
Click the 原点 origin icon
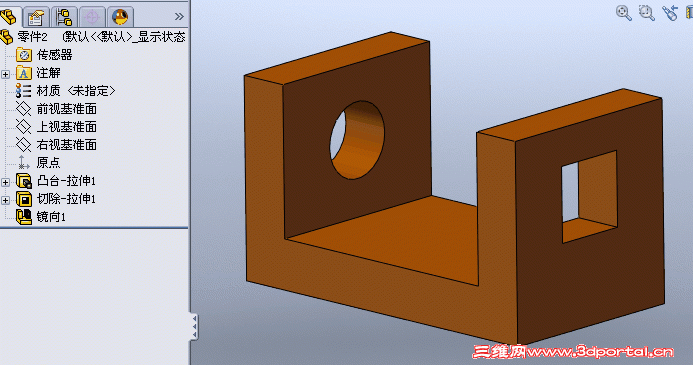tap(23, 163)
